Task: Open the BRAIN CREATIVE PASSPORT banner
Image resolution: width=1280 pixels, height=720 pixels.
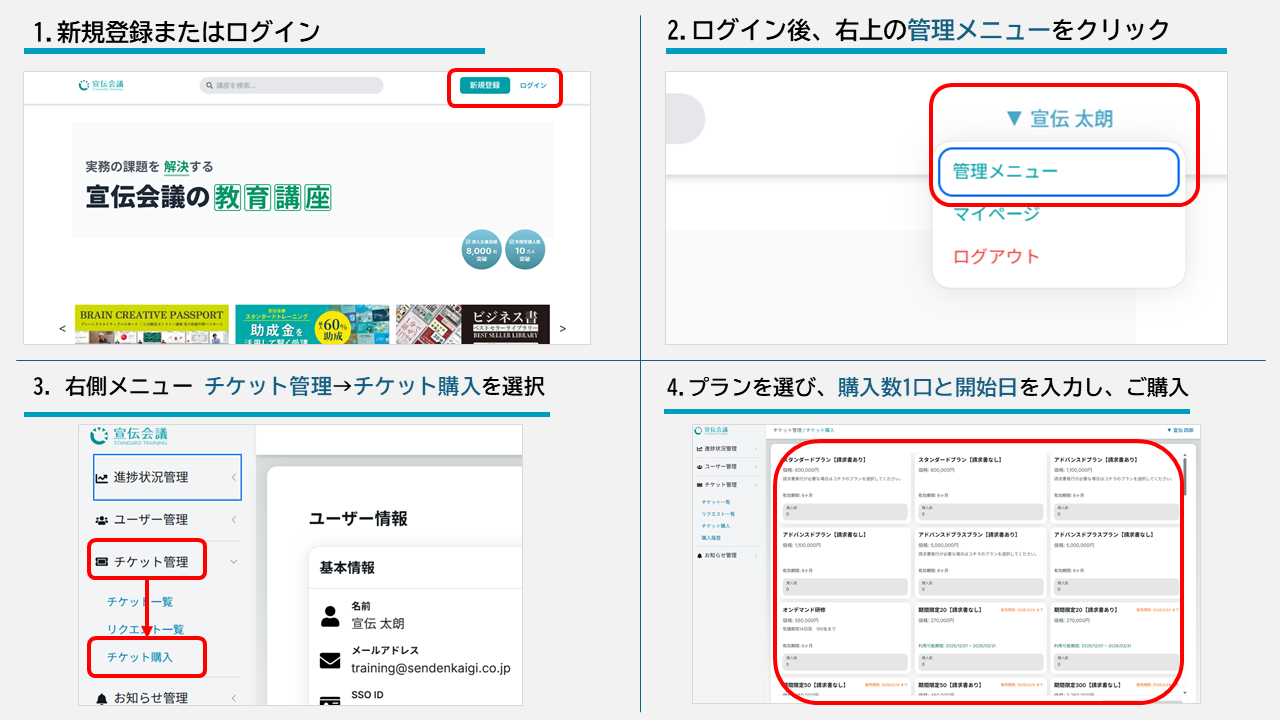Action: (152, 325)
